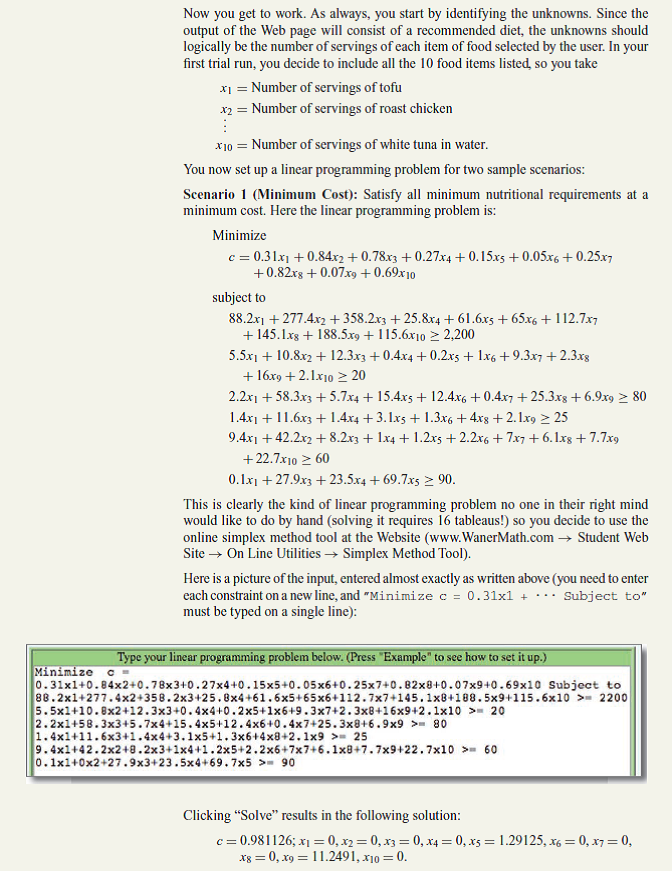
Task: Click the sentence starting 'You now set up a linear programming problem'
Action: pyautogui.click(x=384, y=169)
